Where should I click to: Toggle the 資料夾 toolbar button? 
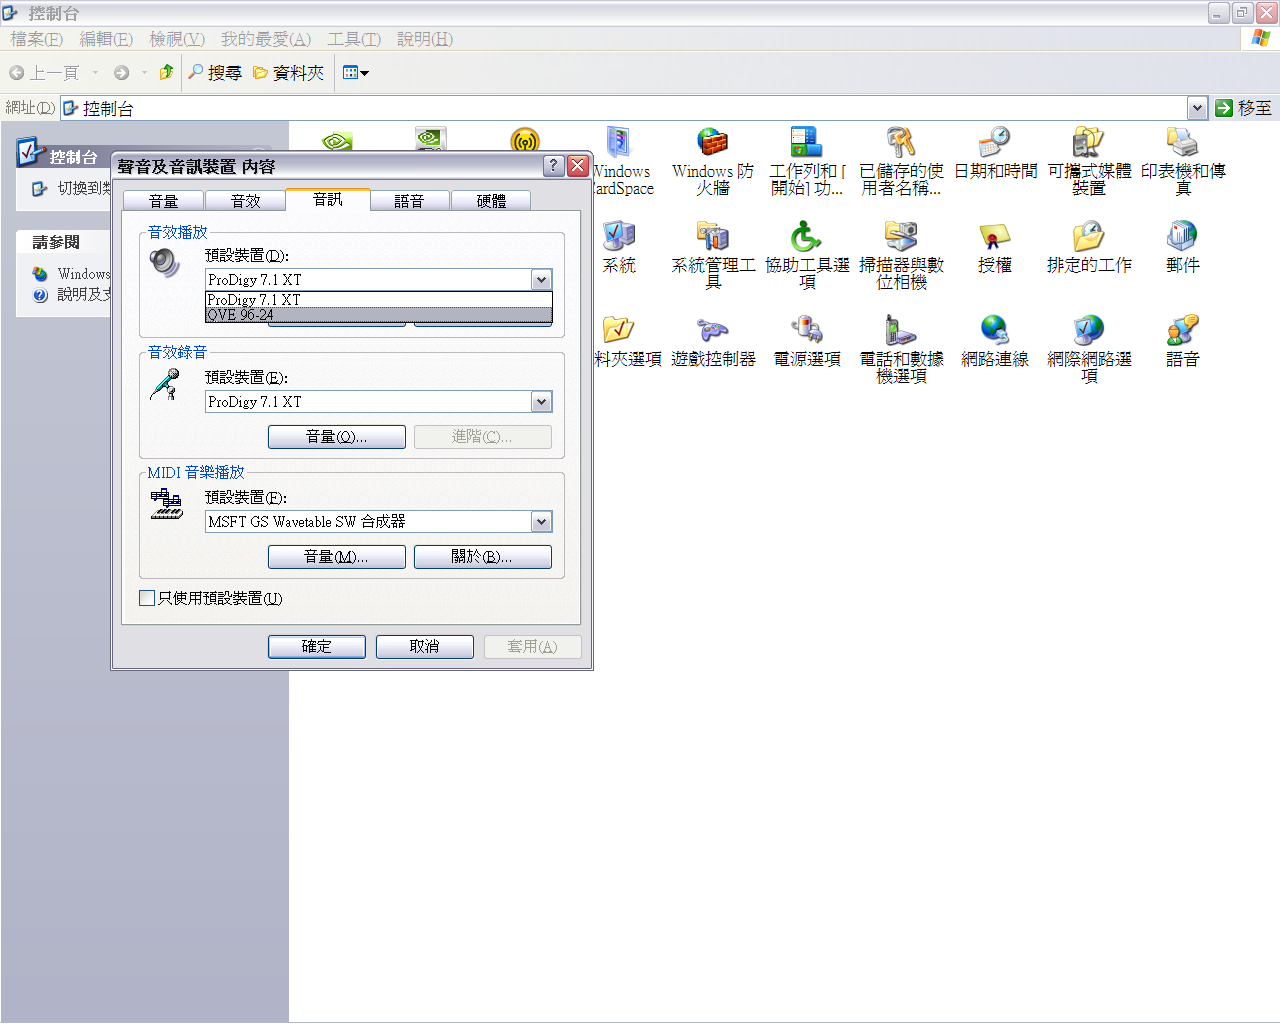pyautogui.click(x=289, y=72)
